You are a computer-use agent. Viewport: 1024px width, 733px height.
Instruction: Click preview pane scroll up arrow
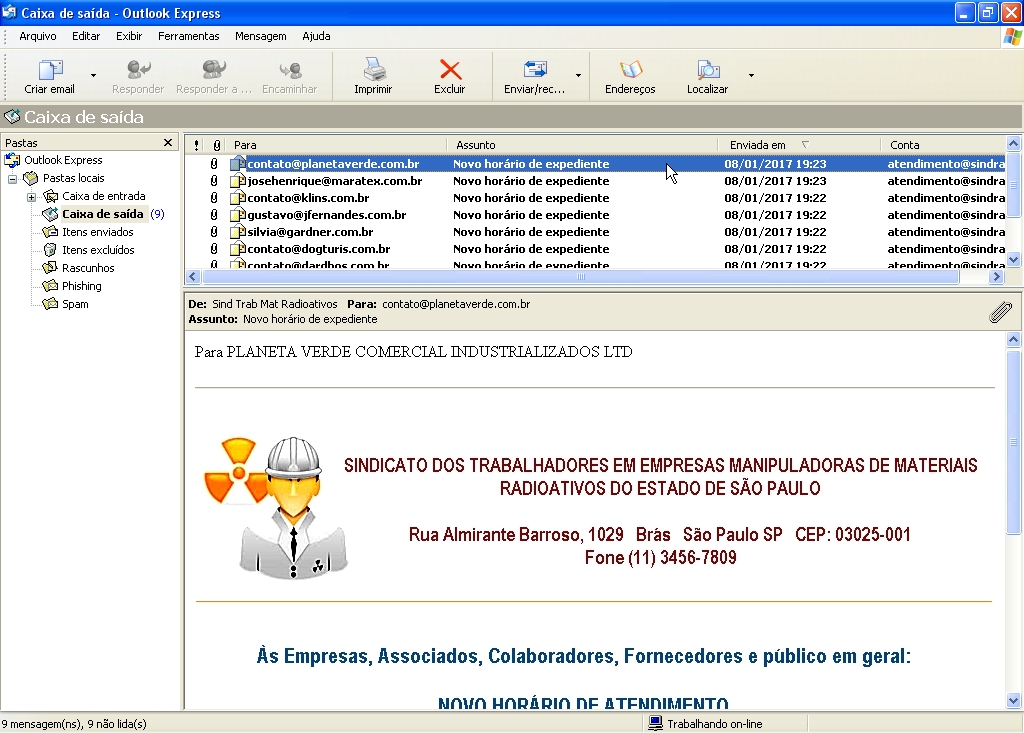coord(1014,339)
